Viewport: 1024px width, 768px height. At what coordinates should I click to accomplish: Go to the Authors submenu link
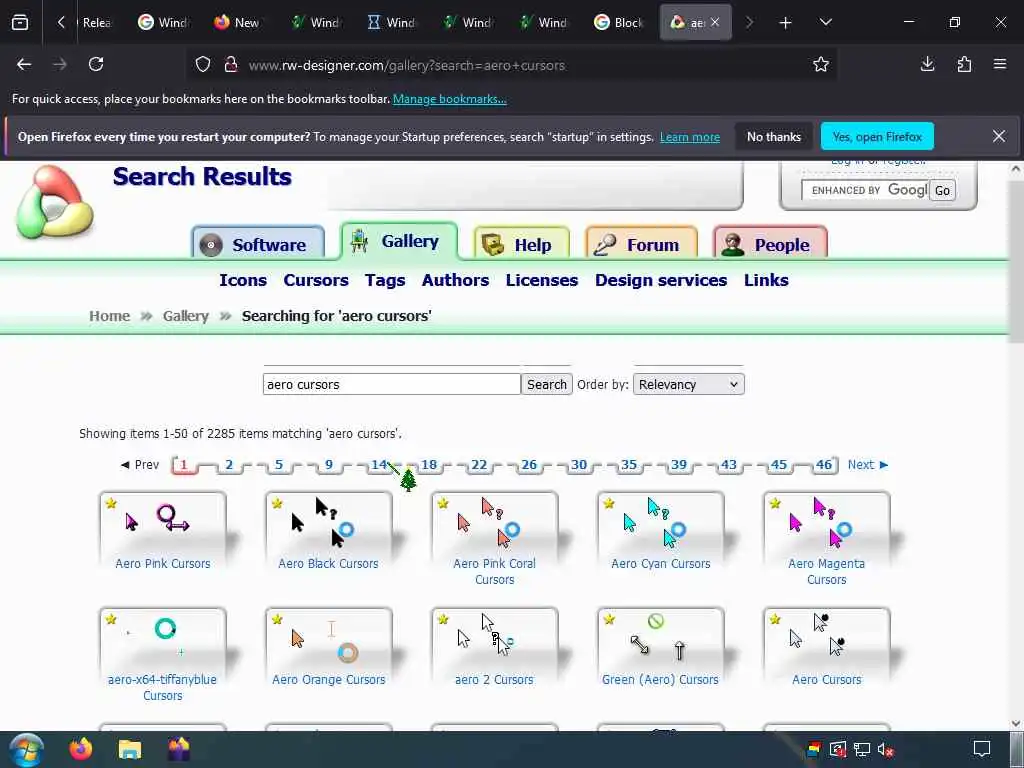455,280
